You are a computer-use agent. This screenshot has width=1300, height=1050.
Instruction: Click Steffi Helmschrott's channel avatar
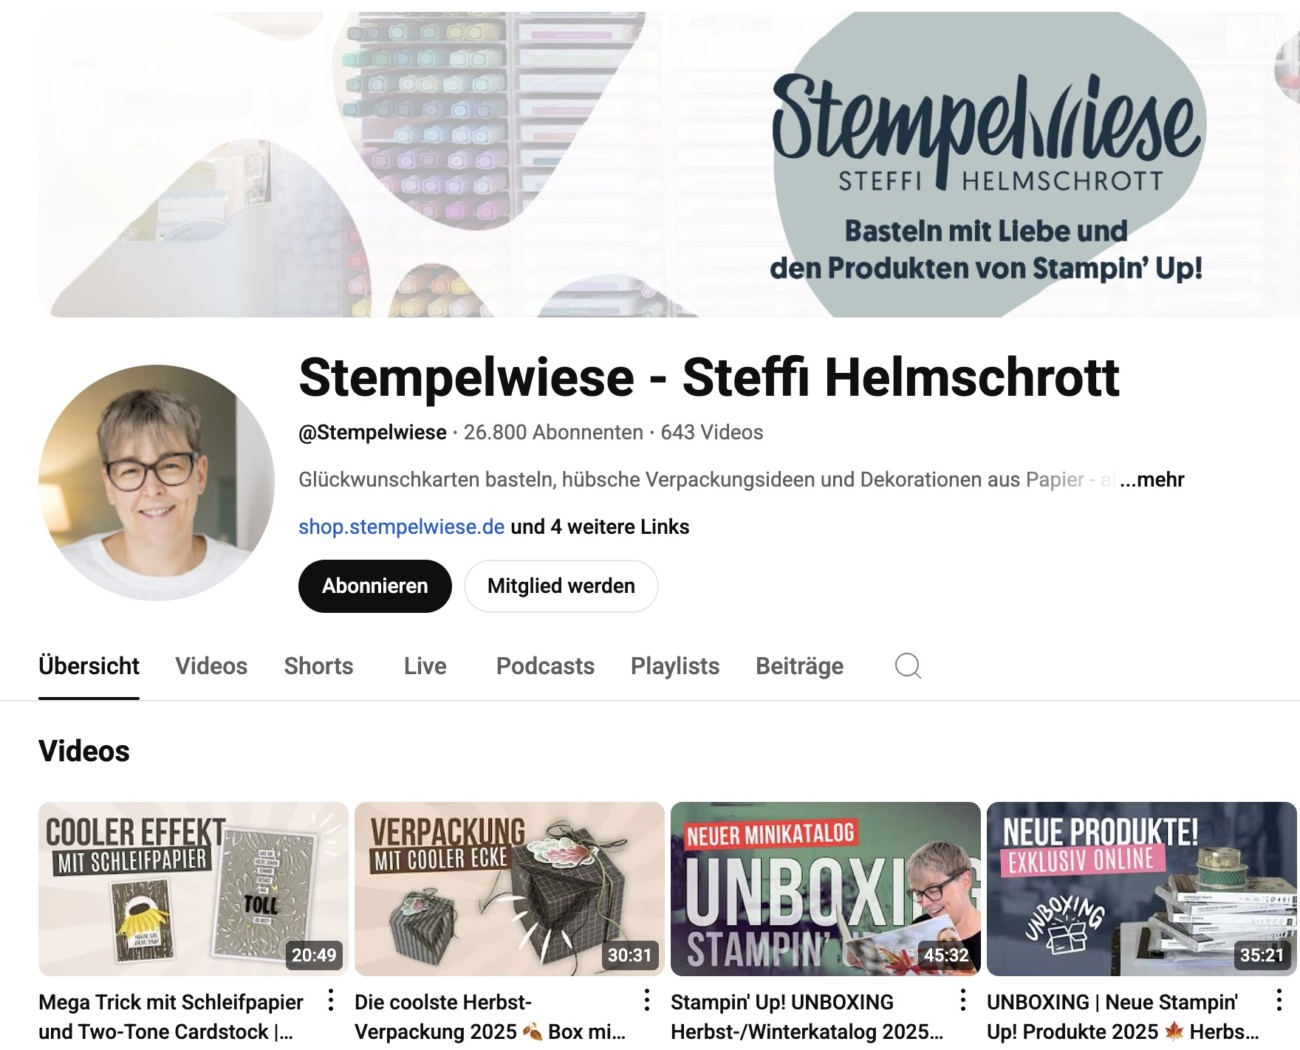coord(156,482)
